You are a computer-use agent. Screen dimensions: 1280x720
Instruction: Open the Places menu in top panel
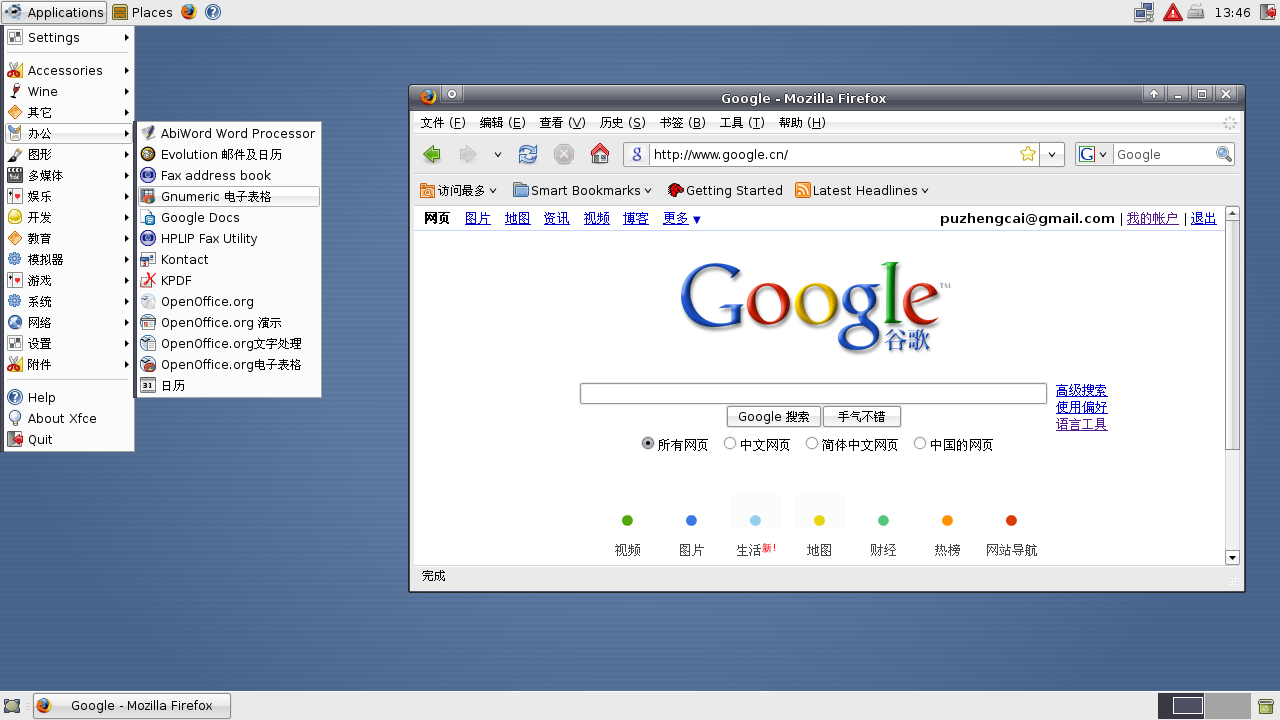click(142, 12)
